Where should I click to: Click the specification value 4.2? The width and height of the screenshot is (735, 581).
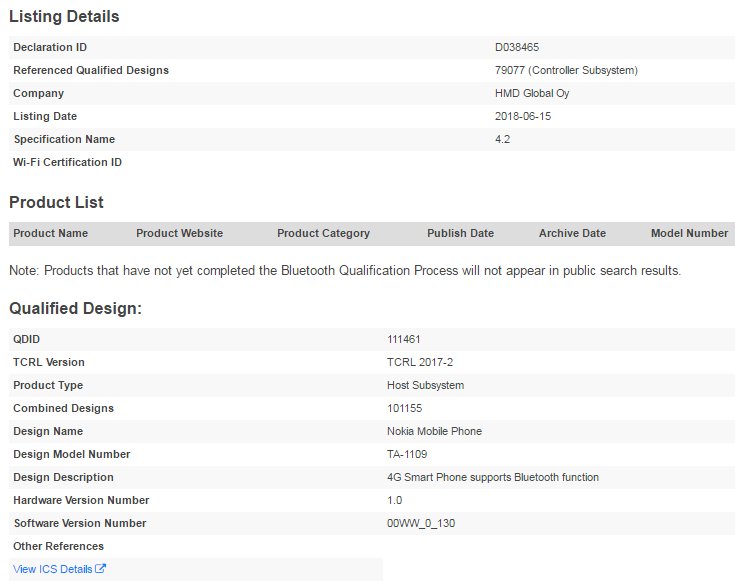(502, 139)
